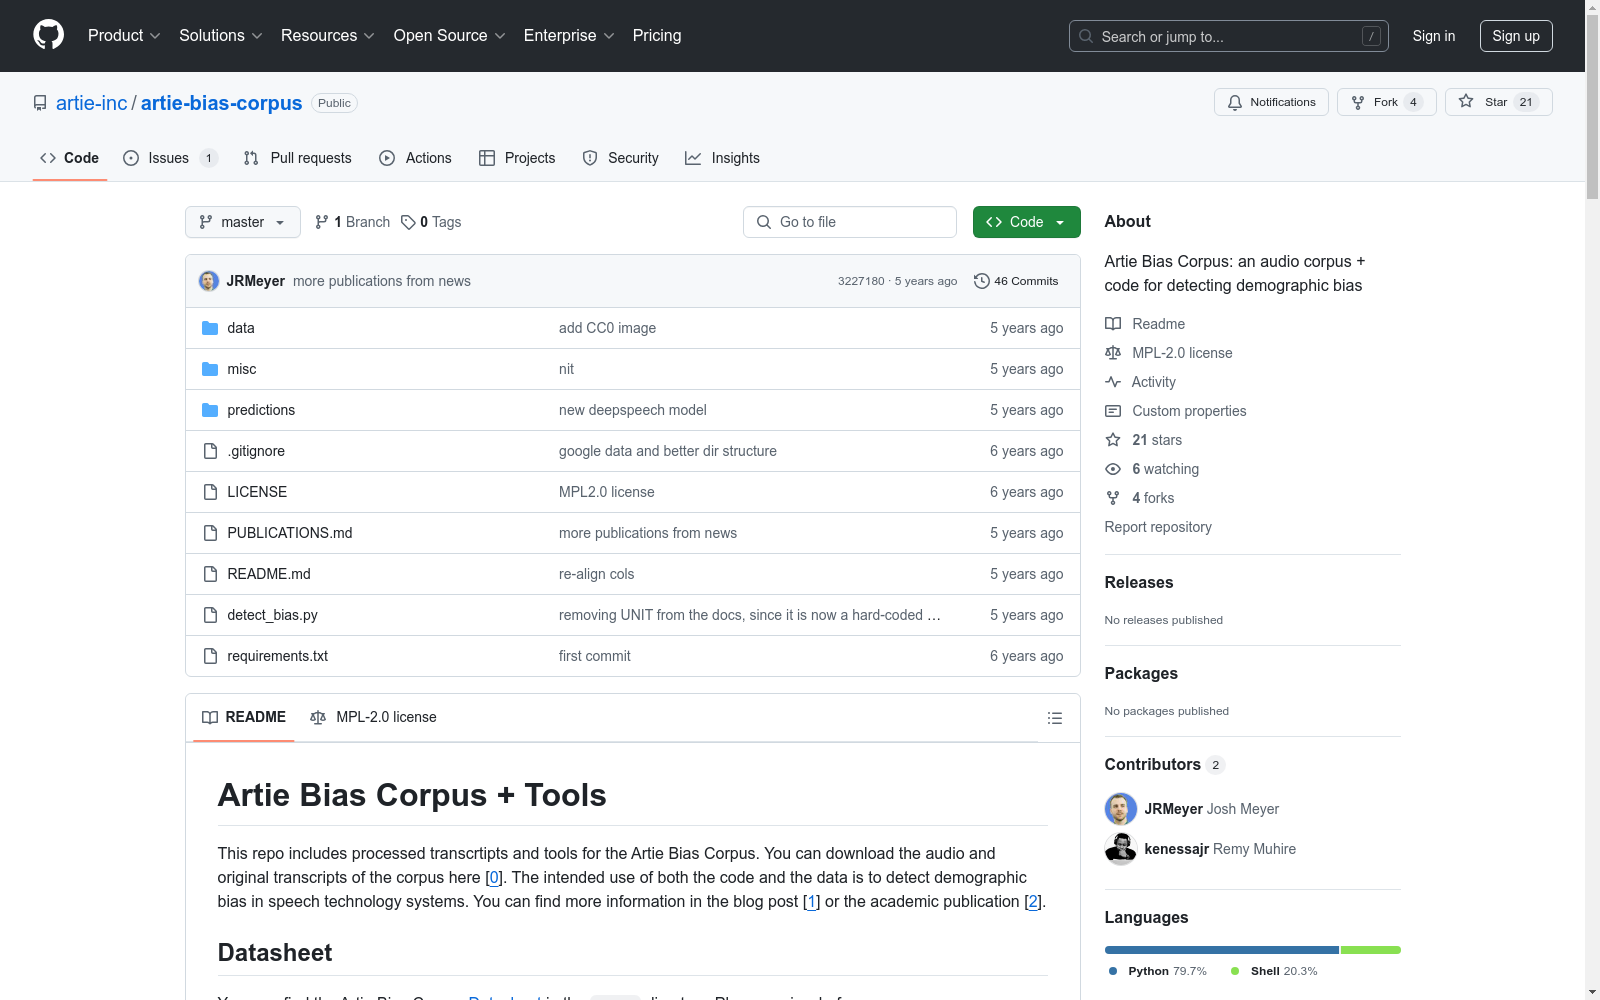Click the forks icon in About
The image size is (1600, 1000).
[1113, 498]
